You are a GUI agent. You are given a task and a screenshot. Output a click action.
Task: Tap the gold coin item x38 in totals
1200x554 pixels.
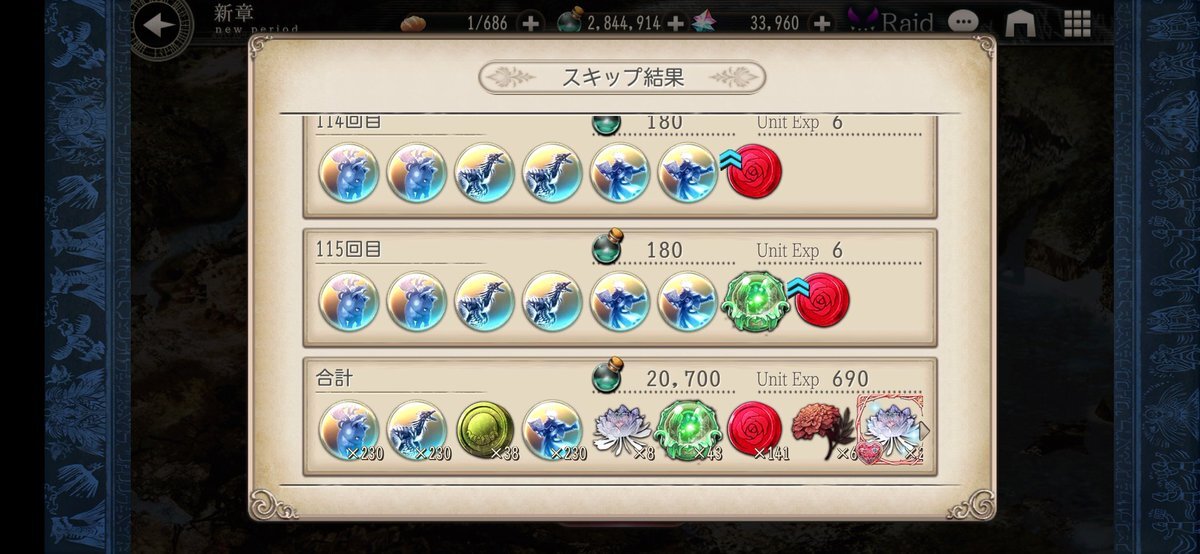(485, 430)
